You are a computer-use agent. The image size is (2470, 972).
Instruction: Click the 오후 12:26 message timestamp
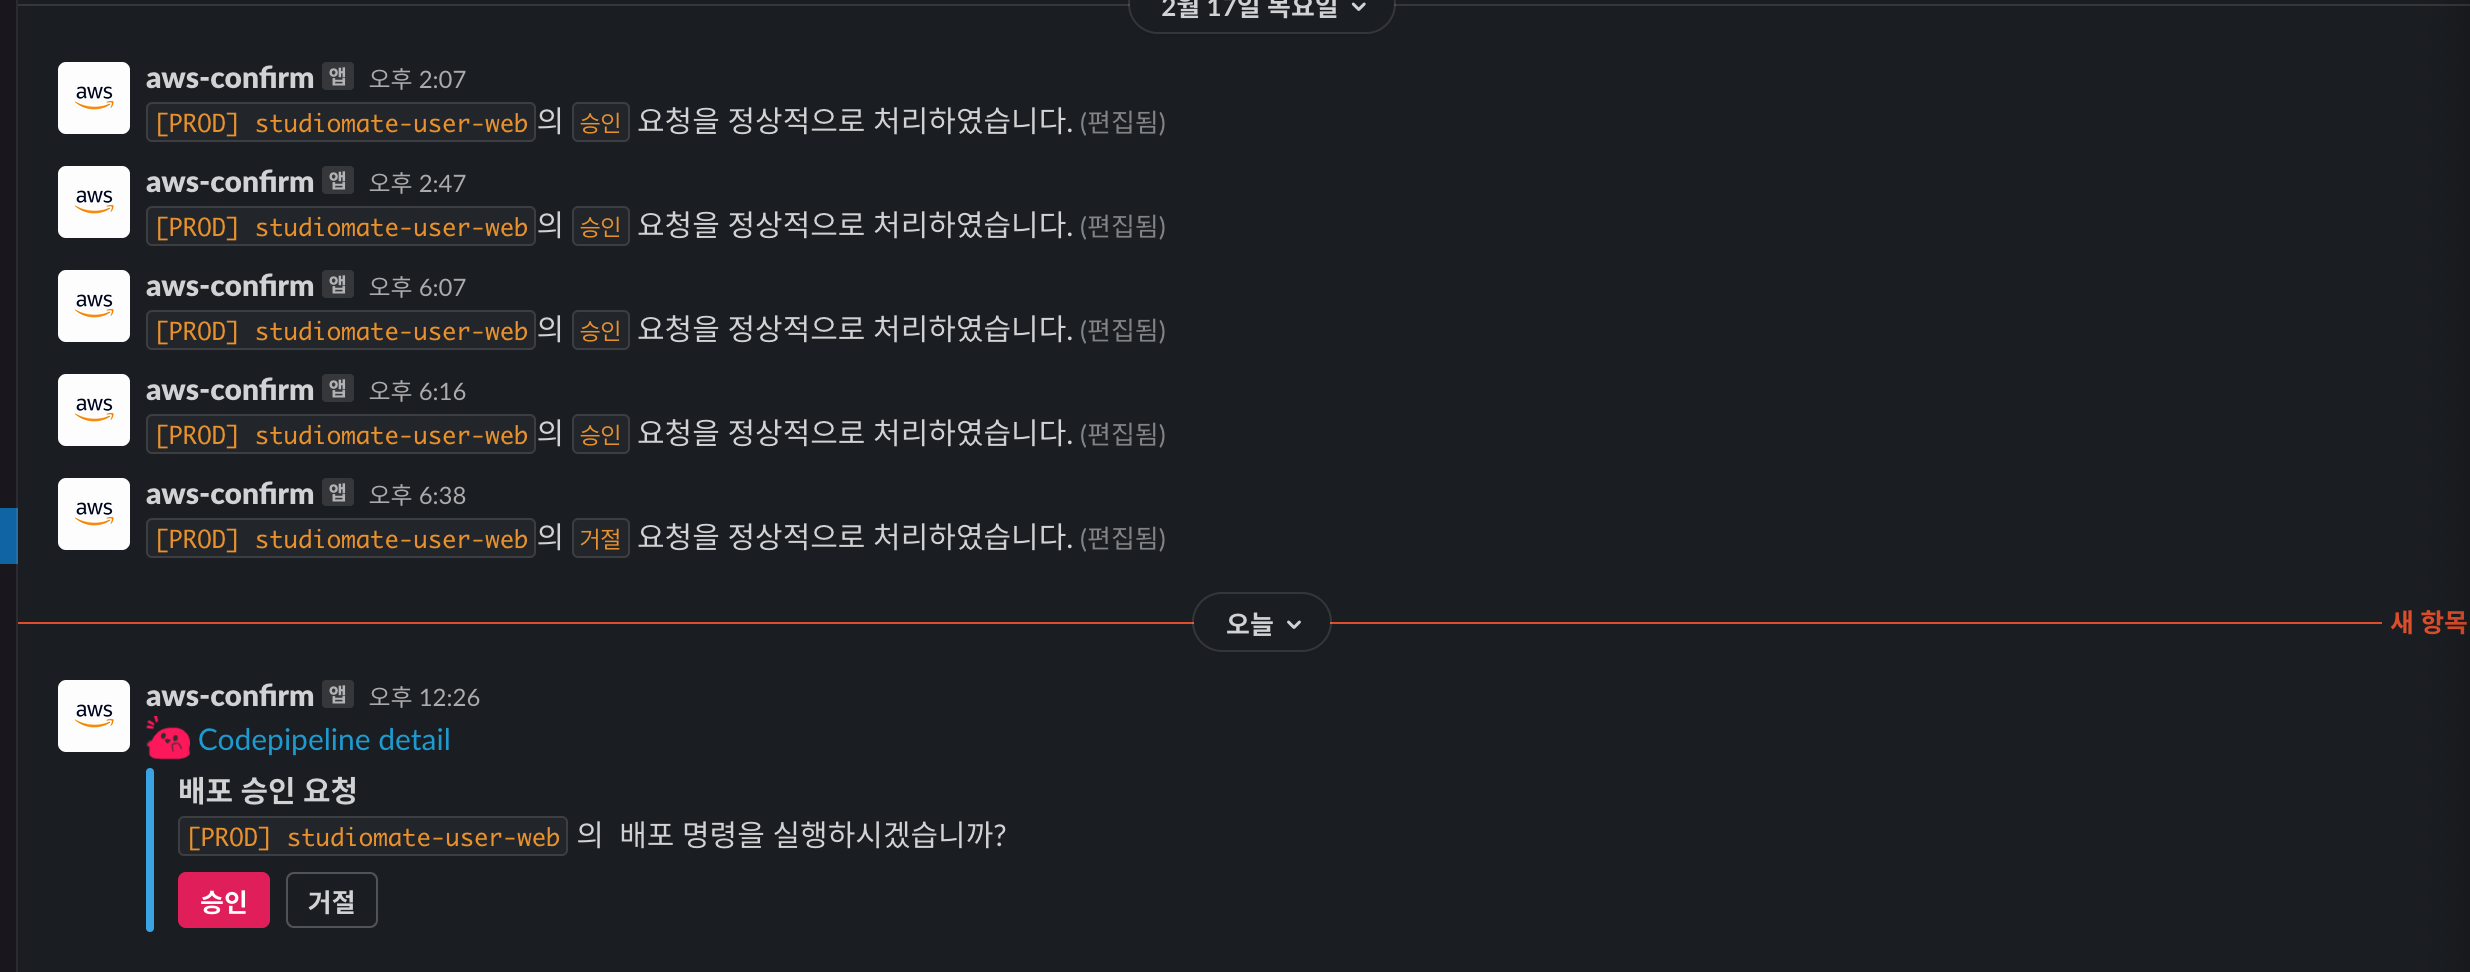[424, 697]
